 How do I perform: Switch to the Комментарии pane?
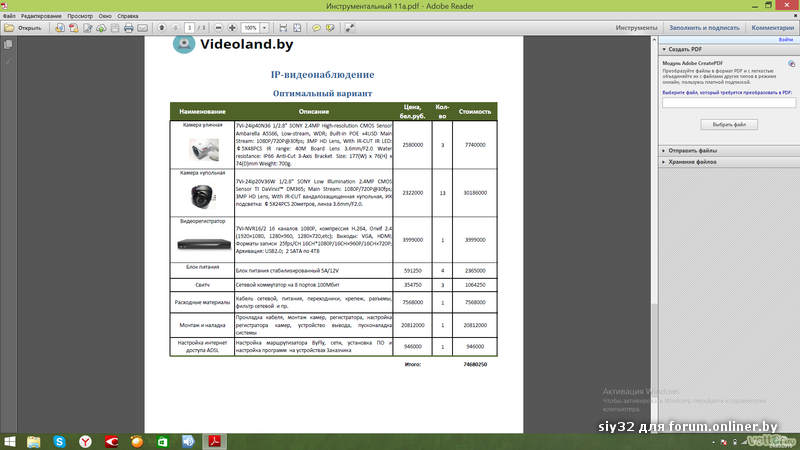(x=772, y=28)
